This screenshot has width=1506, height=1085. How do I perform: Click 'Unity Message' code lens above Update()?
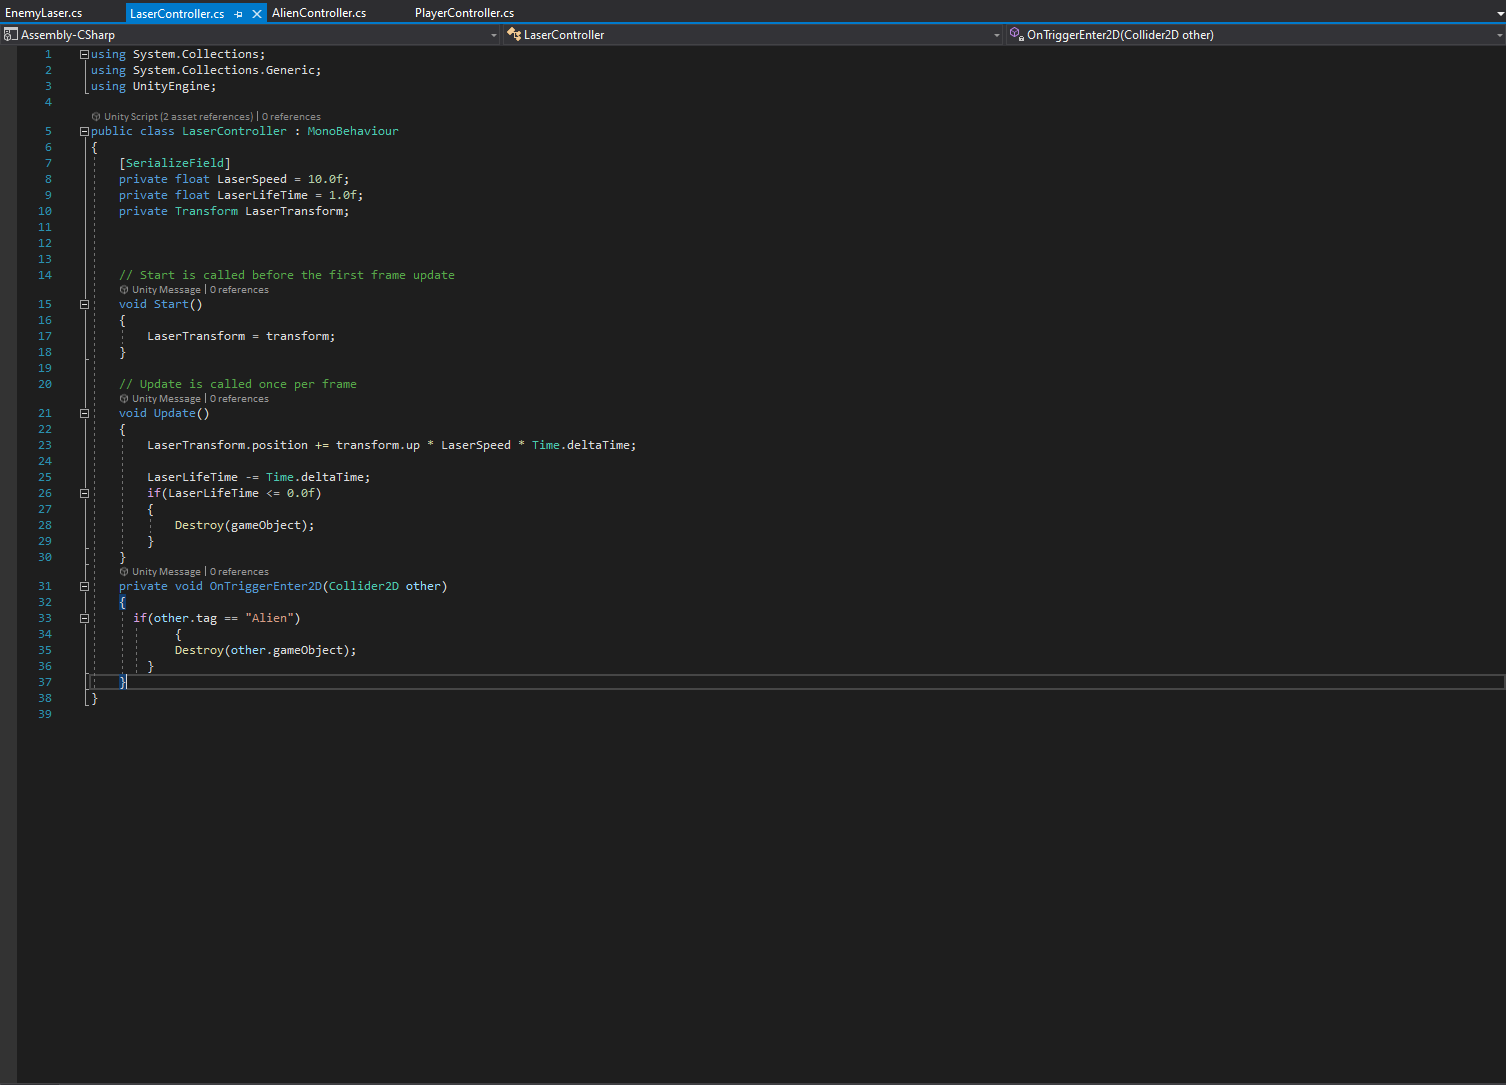(x=166, y=399)
